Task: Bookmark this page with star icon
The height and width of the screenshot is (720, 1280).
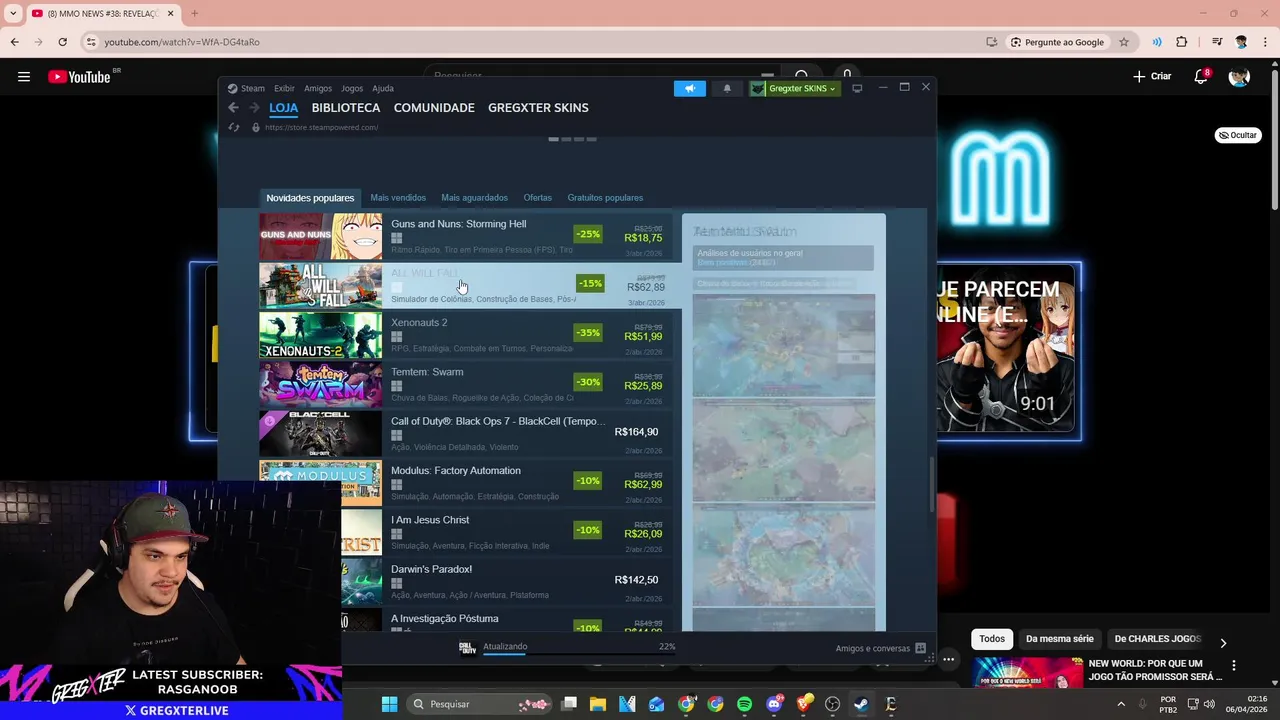Action: 1124,42
